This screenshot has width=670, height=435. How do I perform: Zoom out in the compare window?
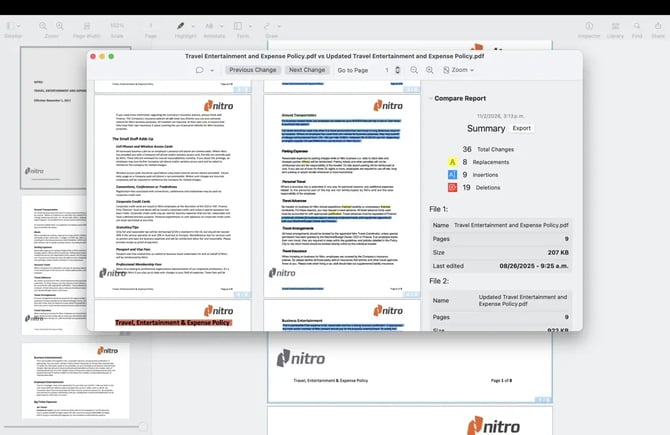[414, 70]
